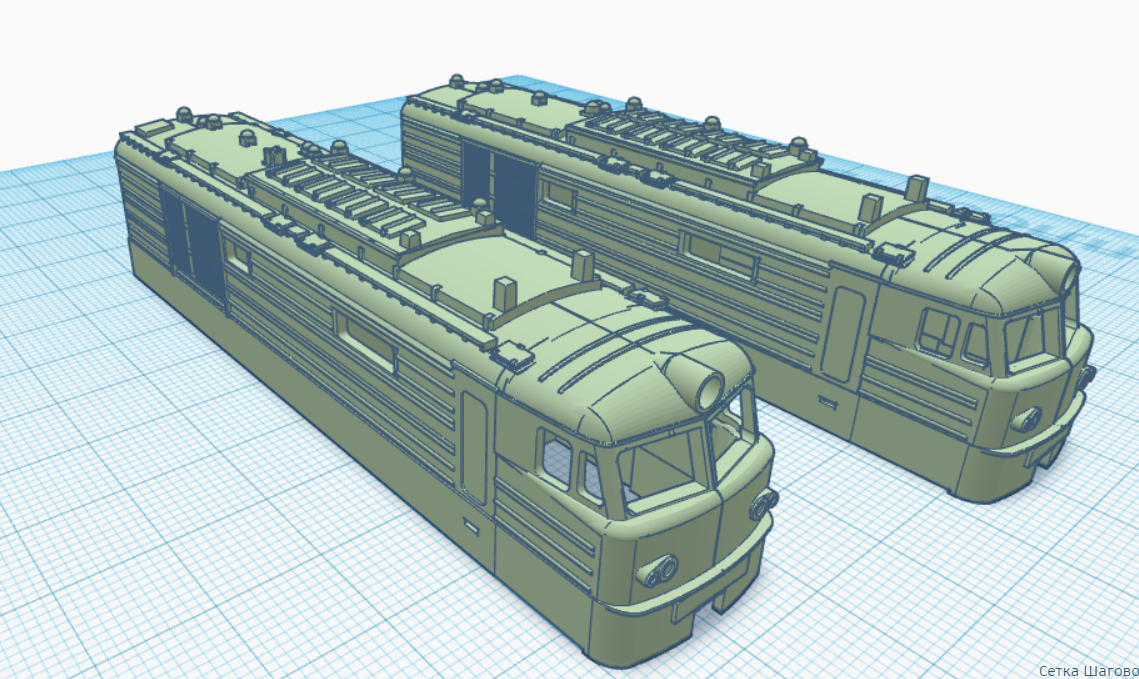This screenshot has width=1139, height=679.
Task: Open the 'Сетка' grid settings label
Action: click(1060, 671)
